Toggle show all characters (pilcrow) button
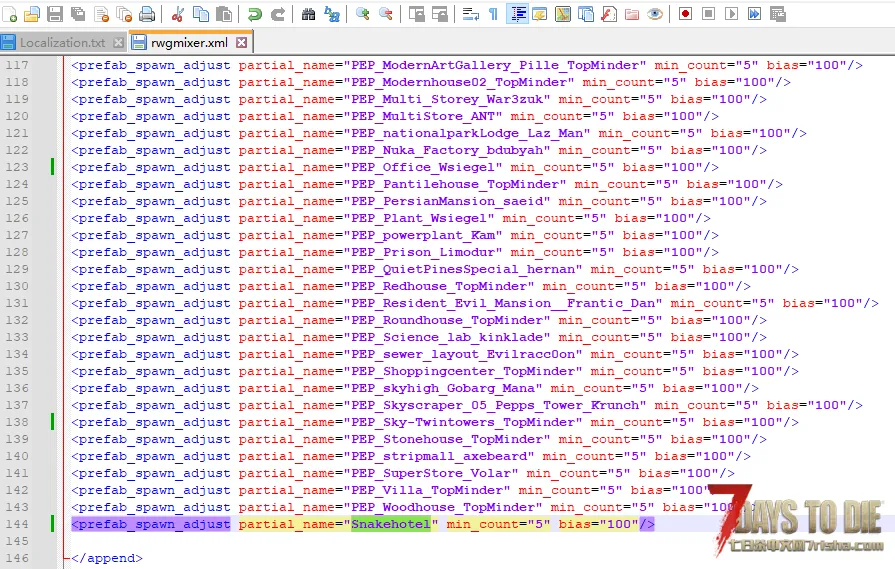 pos(493,14)
